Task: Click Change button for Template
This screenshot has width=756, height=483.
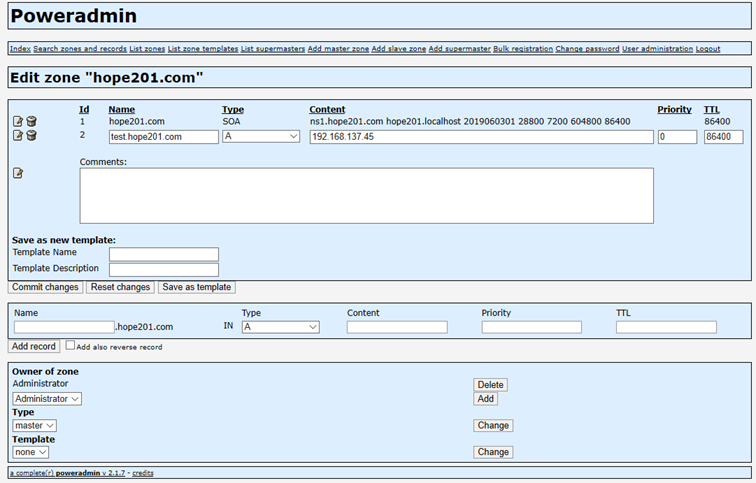Action: [x=493, y=452]
